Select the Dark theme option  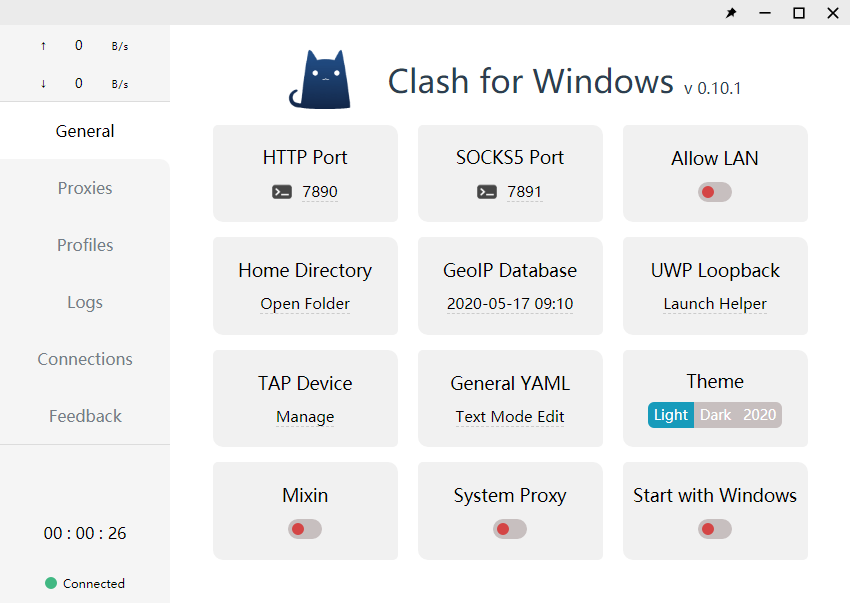tap(715, 415)
